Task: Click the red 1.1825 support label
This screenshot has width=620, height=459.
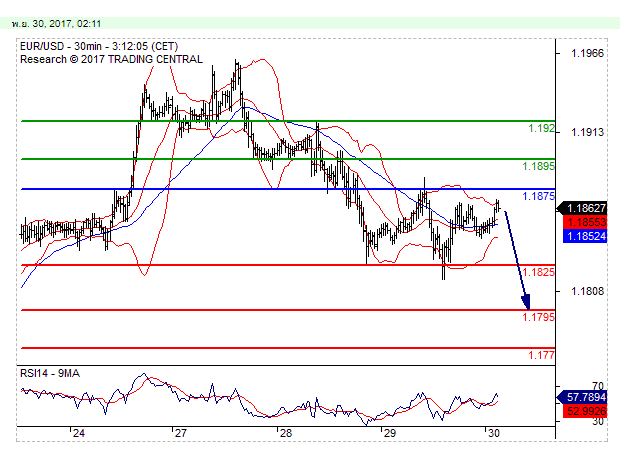Action: click(x=538, y=272)
